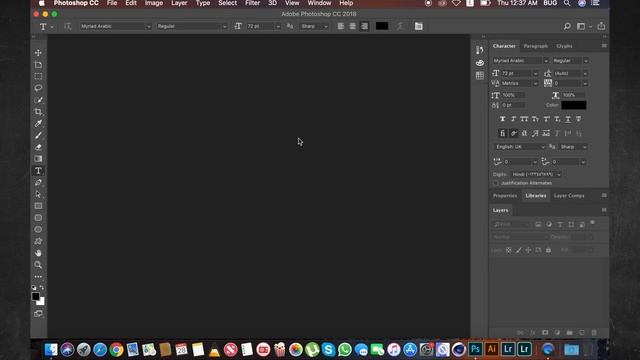Open the Window menu
The height and width of the screenshot is (360, 640).
(319, 3)
